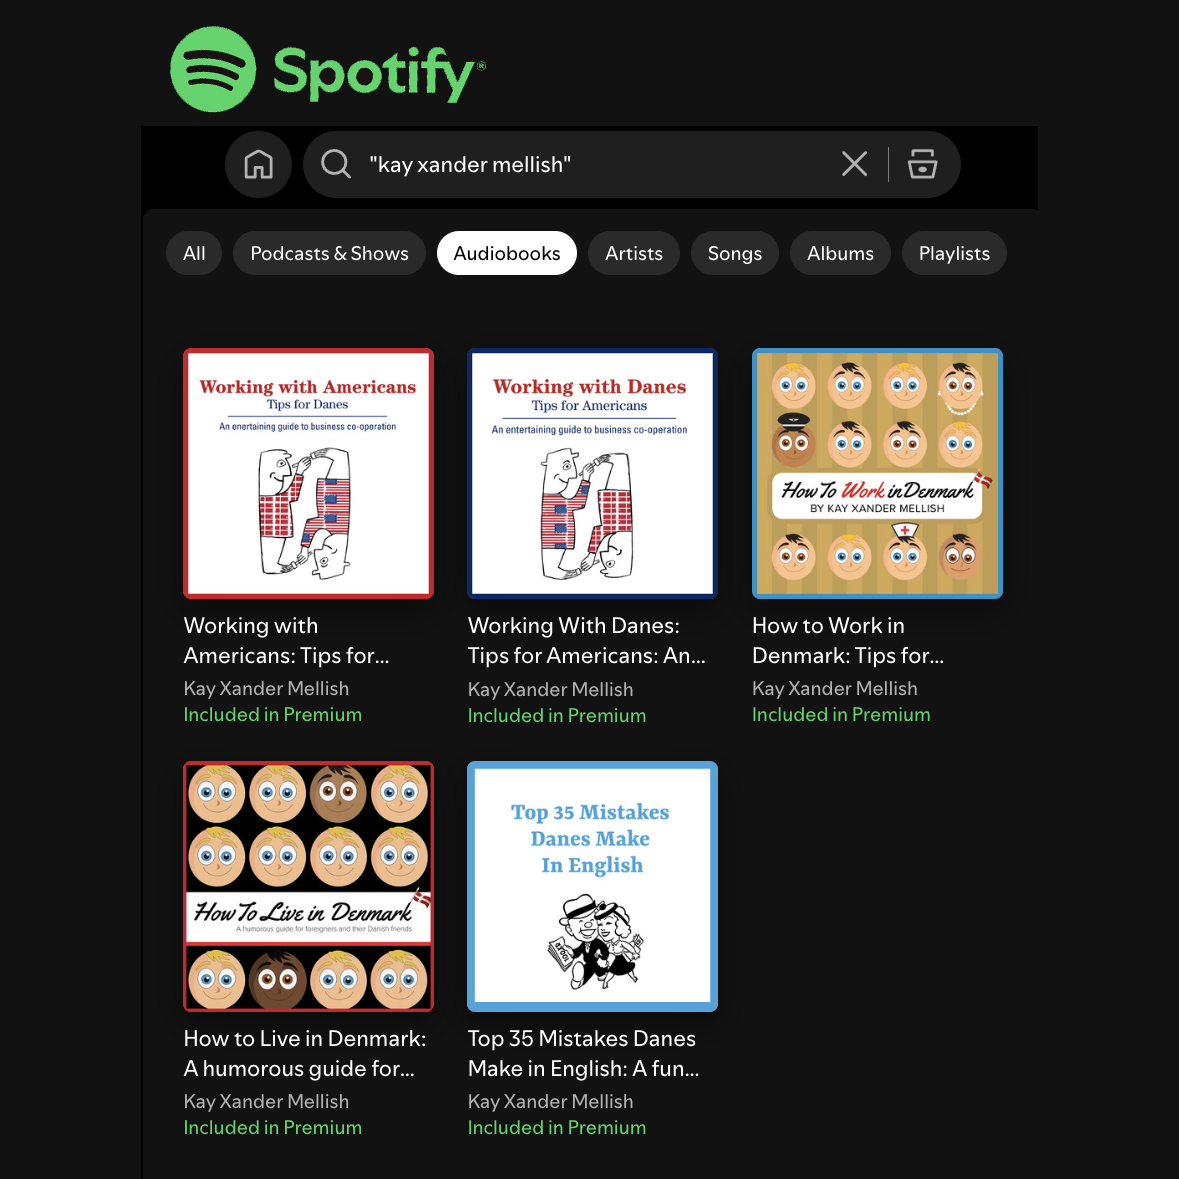Click title link "How to Live in Denmark: A humorous guide"
This screenshot has height=1179, width=1179.
click(305, 1053)
